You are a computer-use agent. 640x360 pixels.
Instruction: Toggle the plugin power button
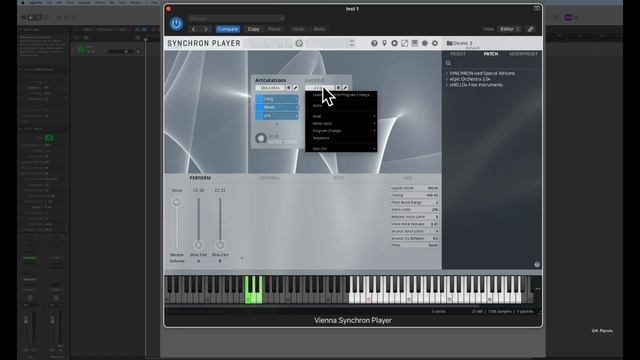point(176,24)
